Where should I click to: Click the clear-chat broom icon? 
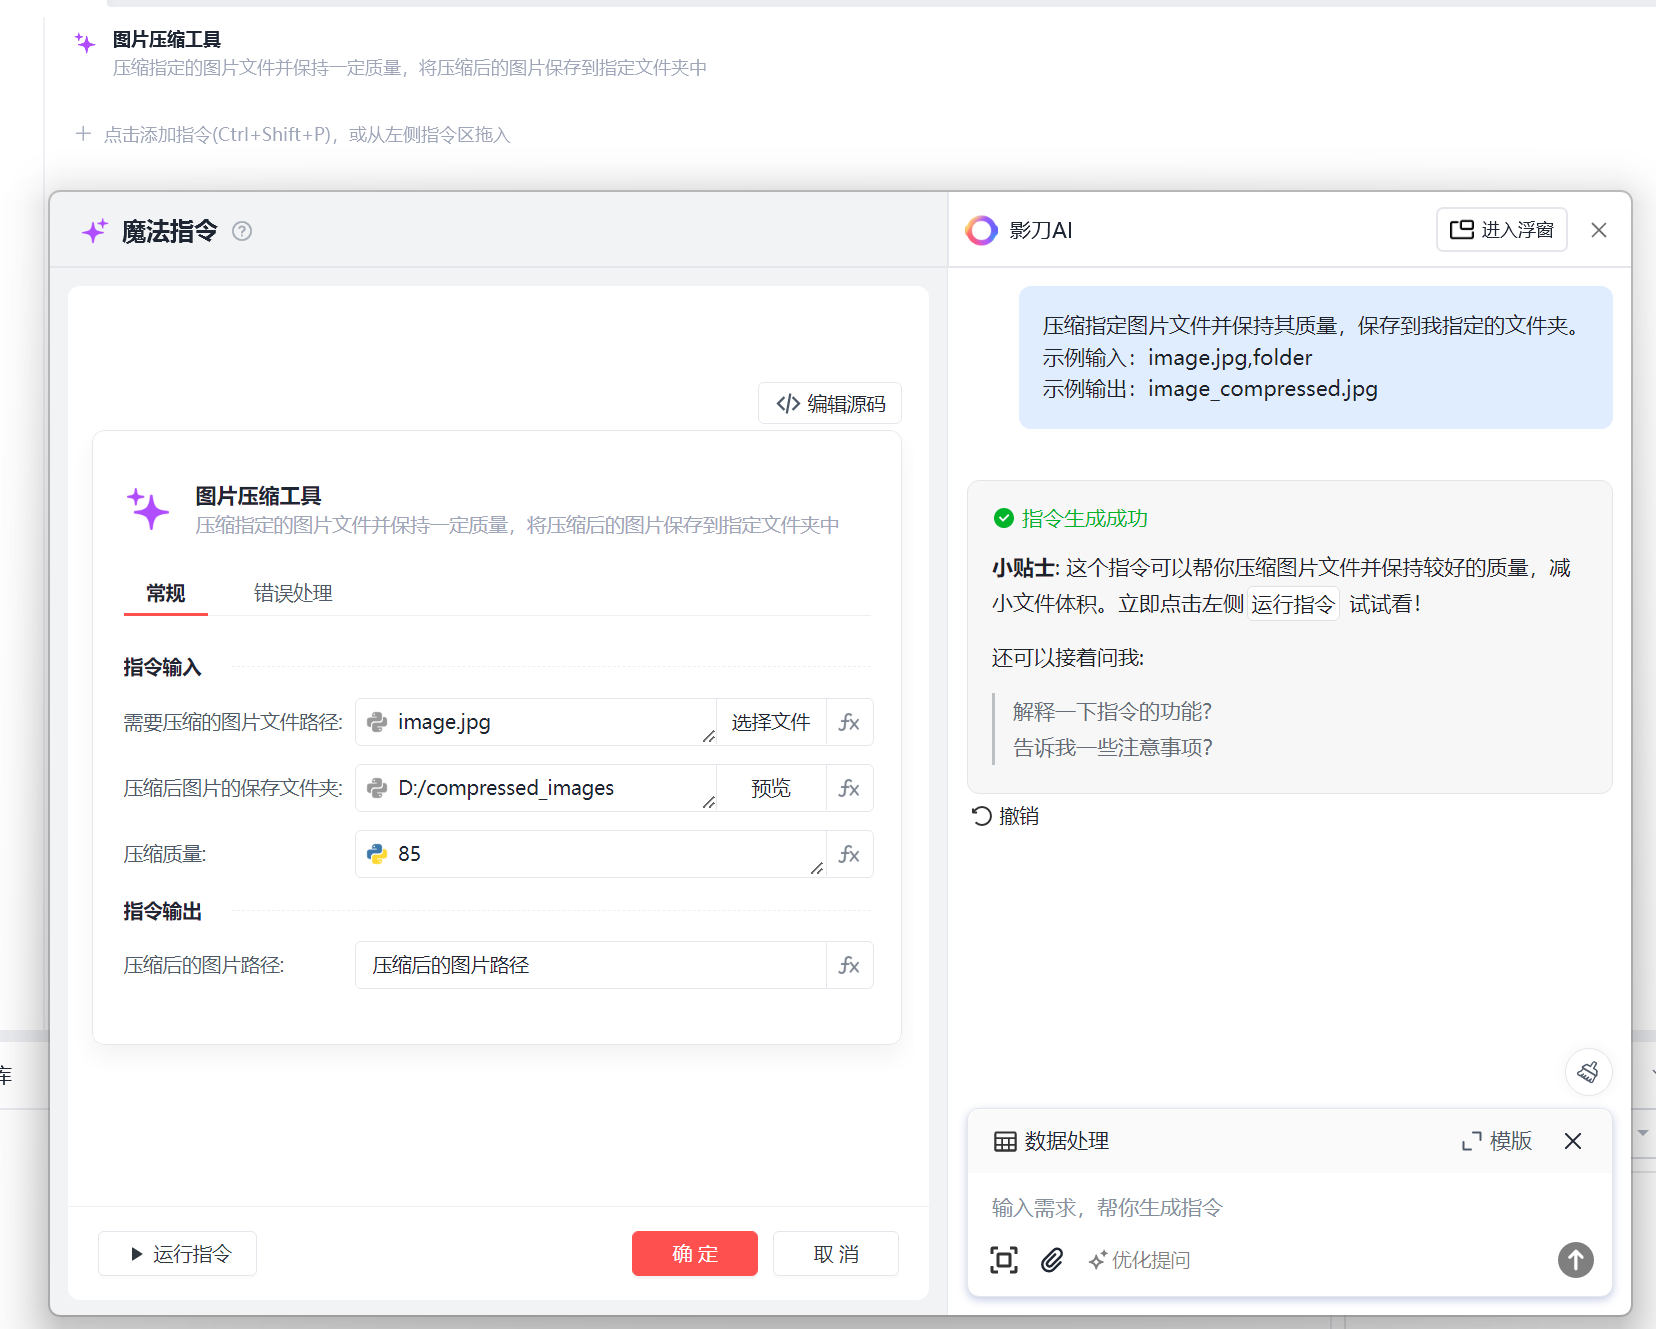pos(1587,1073)
